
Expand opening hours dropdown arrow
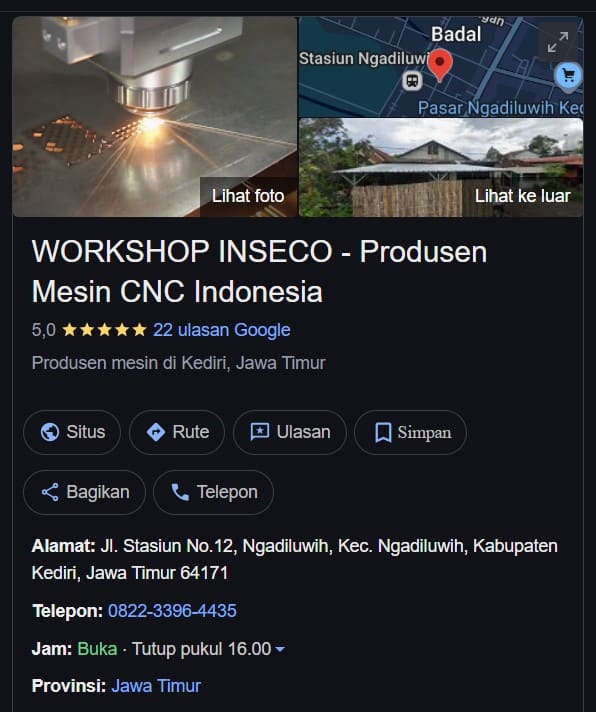[x=280, y=649]
